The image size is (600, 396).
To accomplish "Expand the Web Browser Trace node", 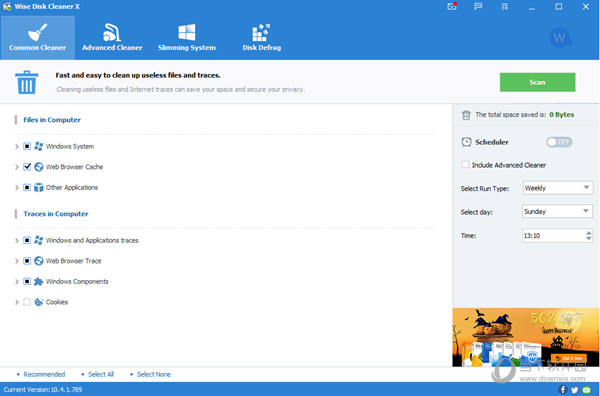I will point(16,261).
